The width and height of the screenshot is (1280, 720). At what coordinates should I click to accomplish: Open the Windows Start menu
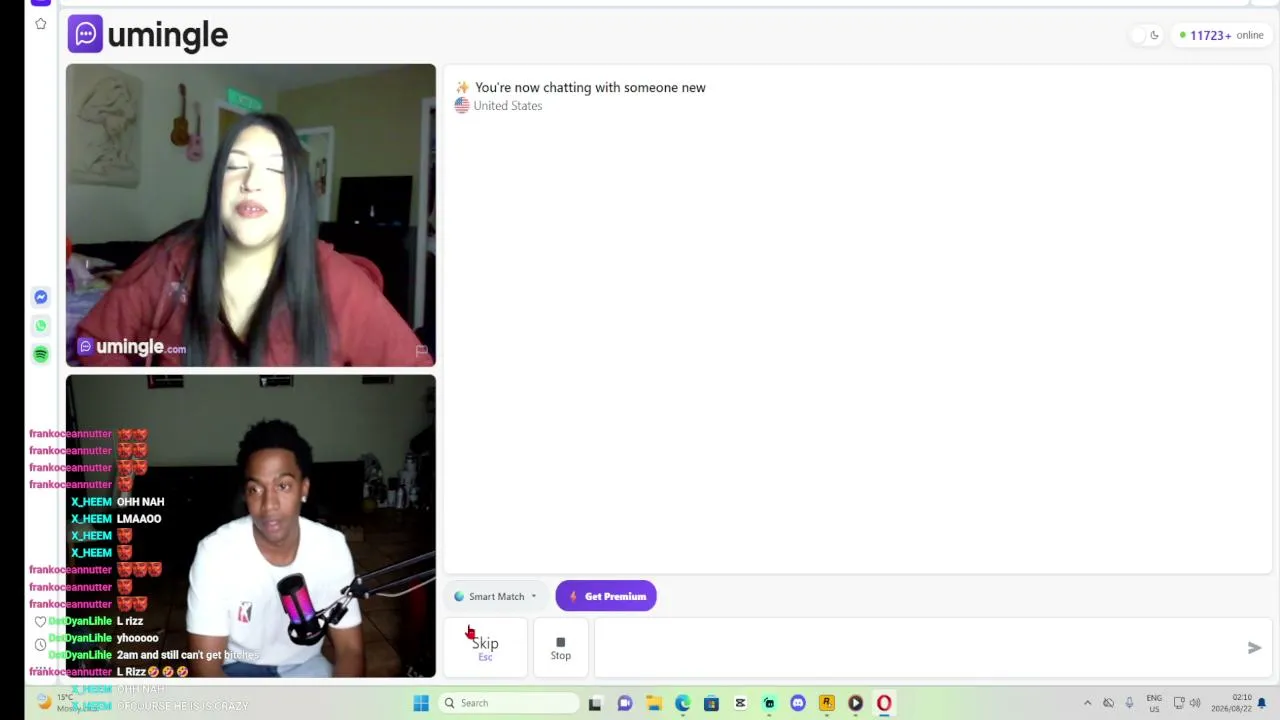421,703
